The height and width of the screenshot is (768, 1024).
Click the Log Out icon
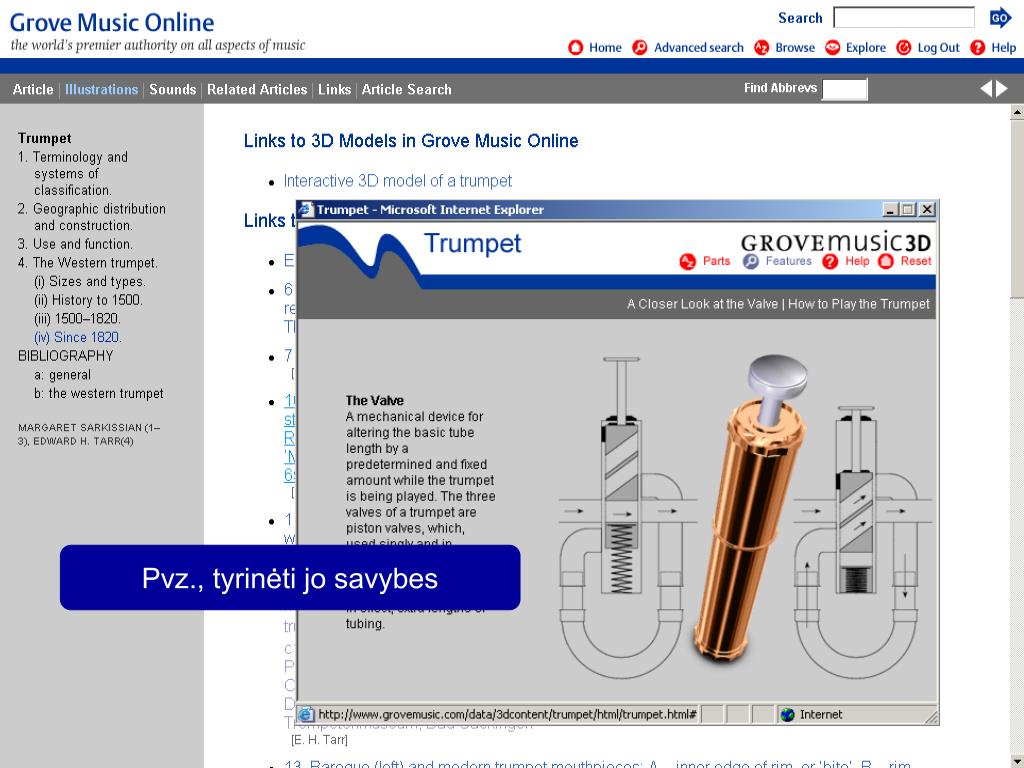[x=903, y=48]
